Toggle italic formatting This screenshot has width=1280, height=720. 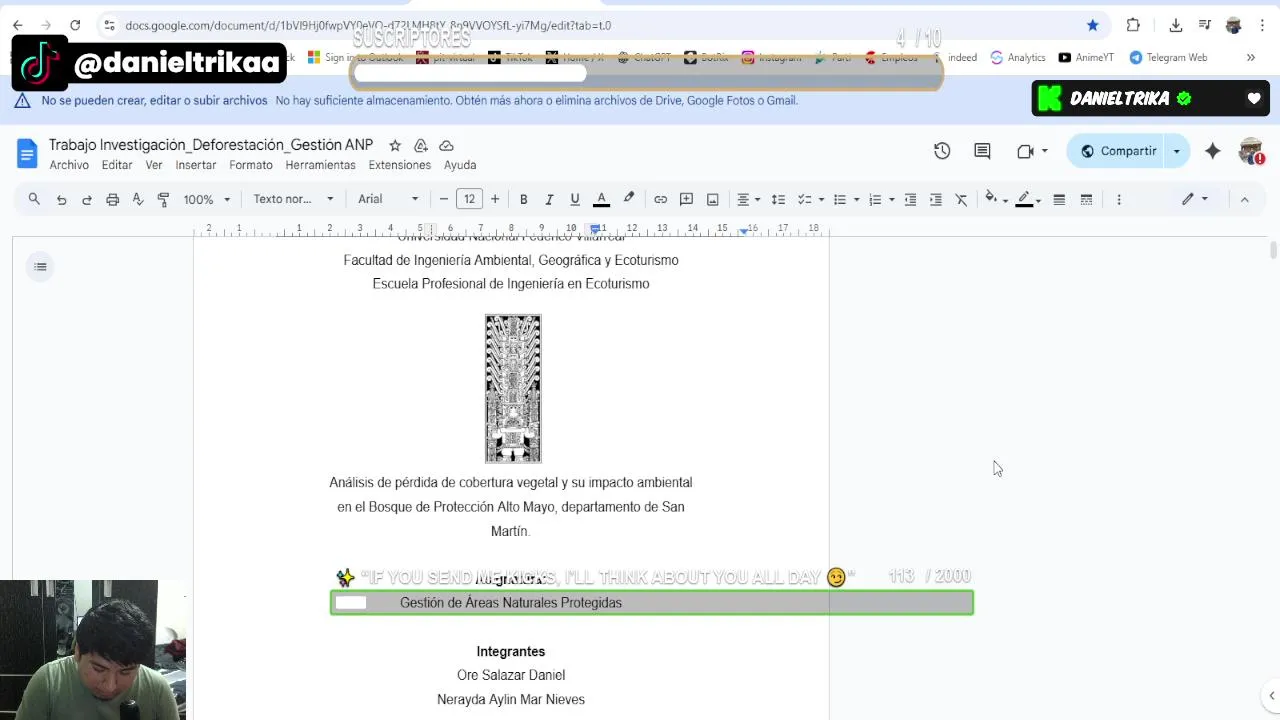pyautogui.click(x=549, y=199)
